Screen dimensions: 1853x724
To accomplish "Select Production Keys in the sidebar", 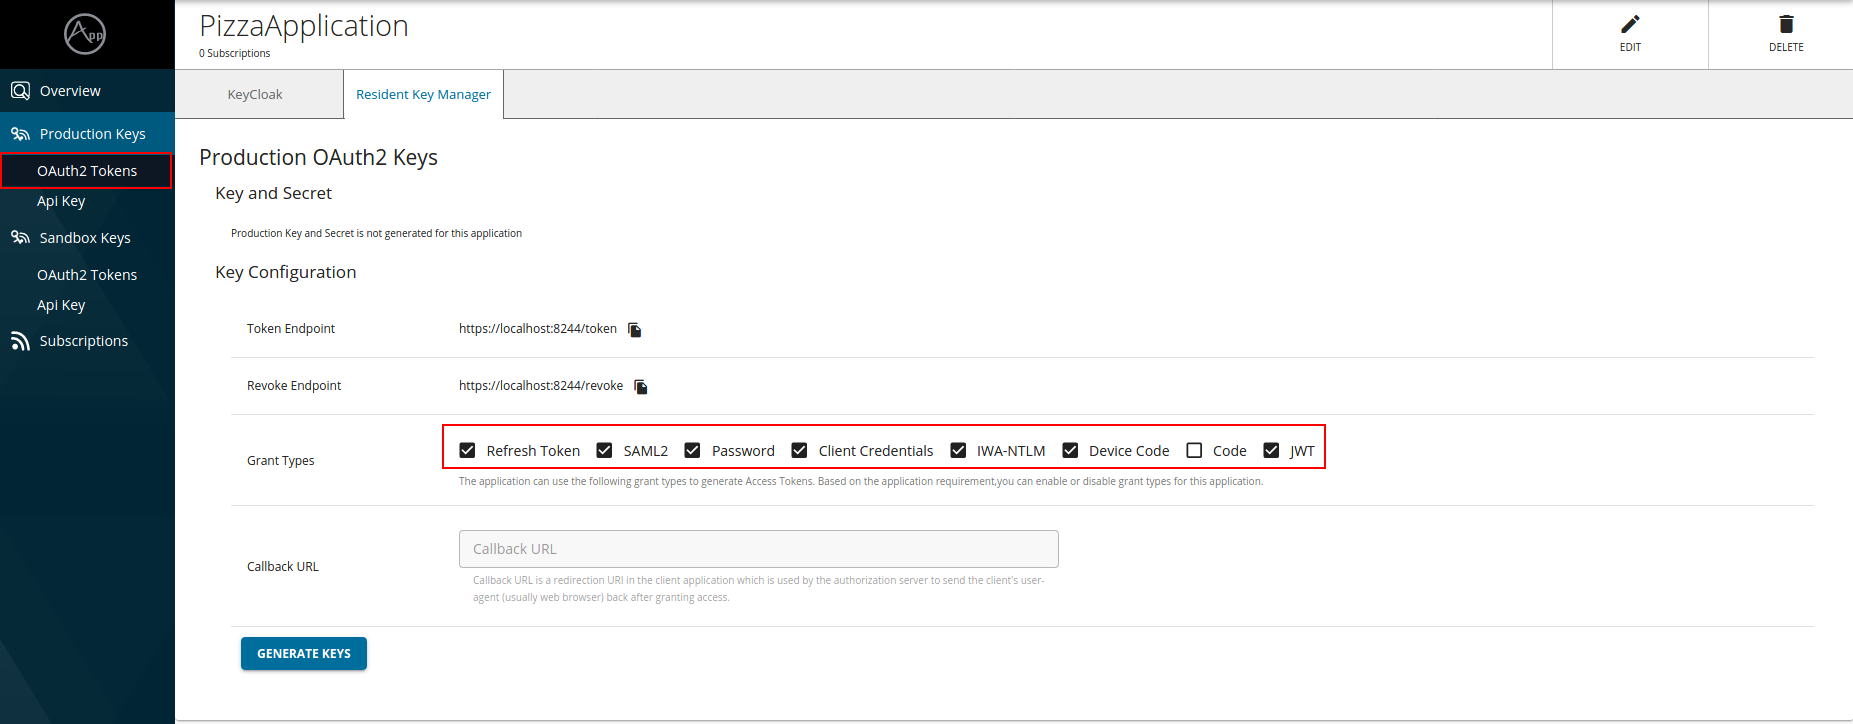I will (92, 134).
